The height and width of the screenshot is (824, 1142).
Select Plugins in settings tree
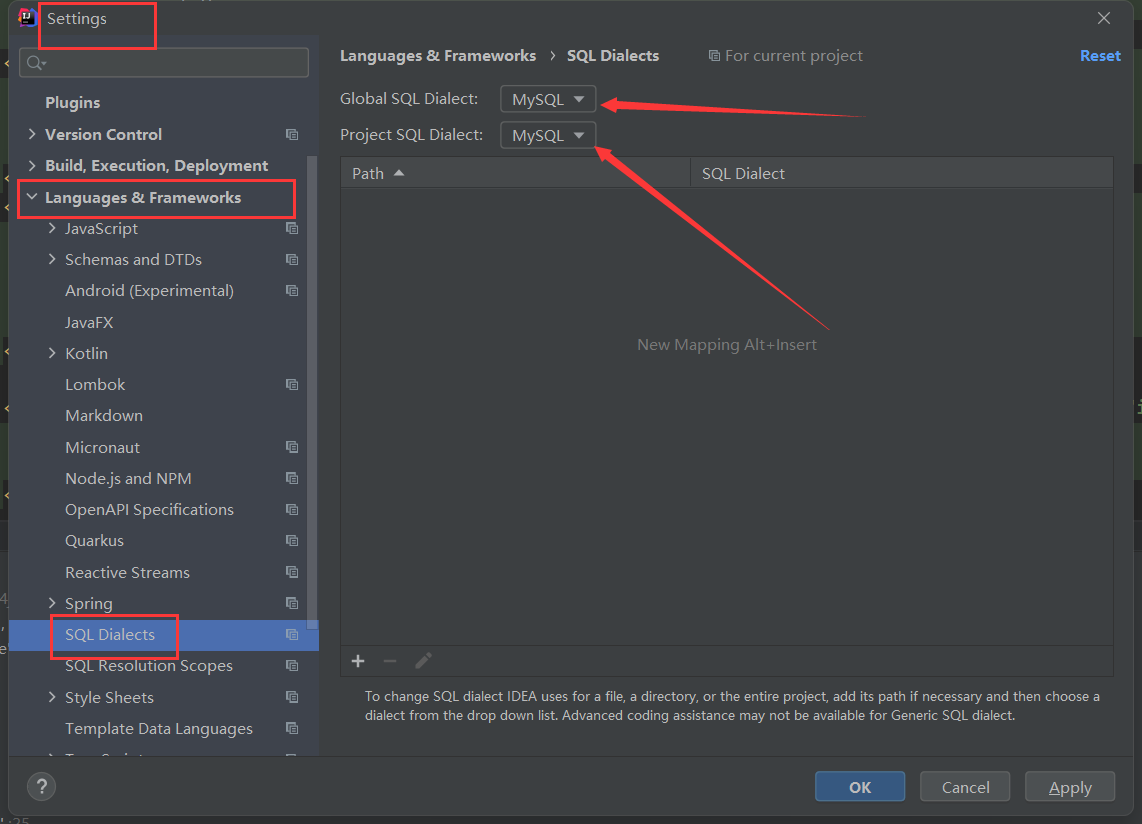[73, 103]
